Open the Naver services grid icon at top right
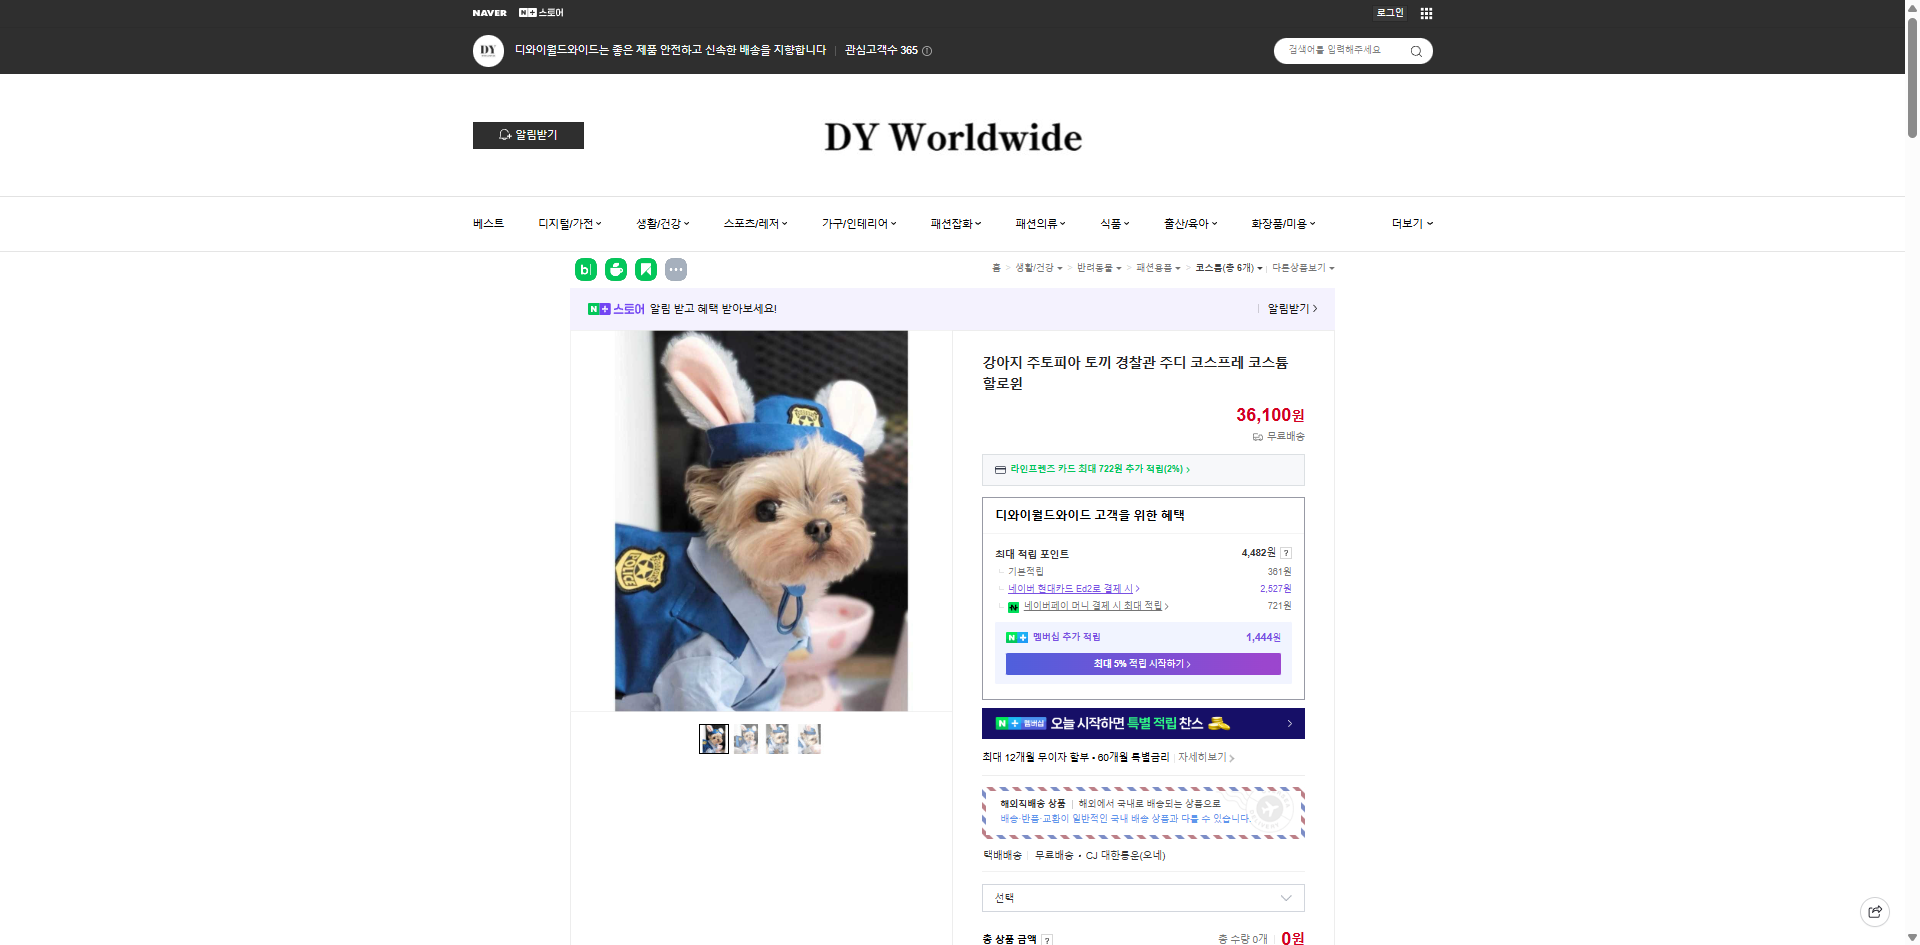The width and height of the screenshot is (1920, 945). click(x=1426, y=13)
